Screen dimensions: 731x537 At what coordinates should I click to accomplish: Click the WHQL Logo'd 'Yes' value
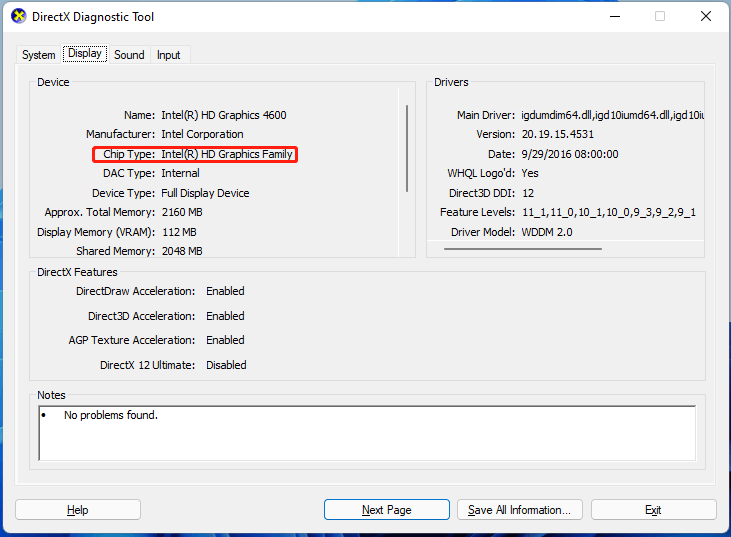[x=530, y=173]
